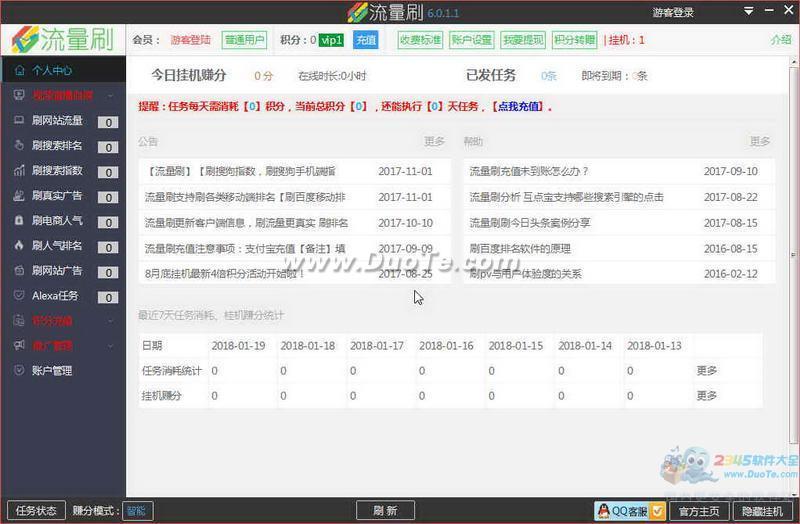Open the 介绍 link at top right
Image resolution: width=800 pixels, height=524 pixels.
point(781,40)
